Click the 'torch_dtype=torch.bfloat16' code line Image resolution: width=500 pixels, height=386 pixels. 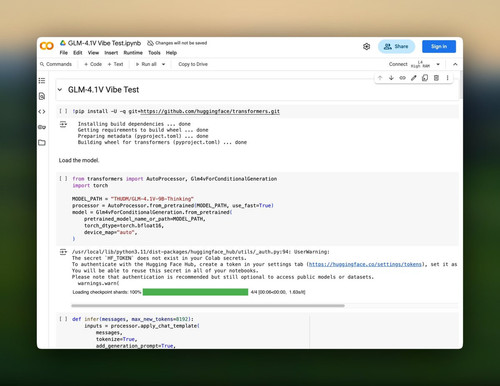[x=124, y=226]
